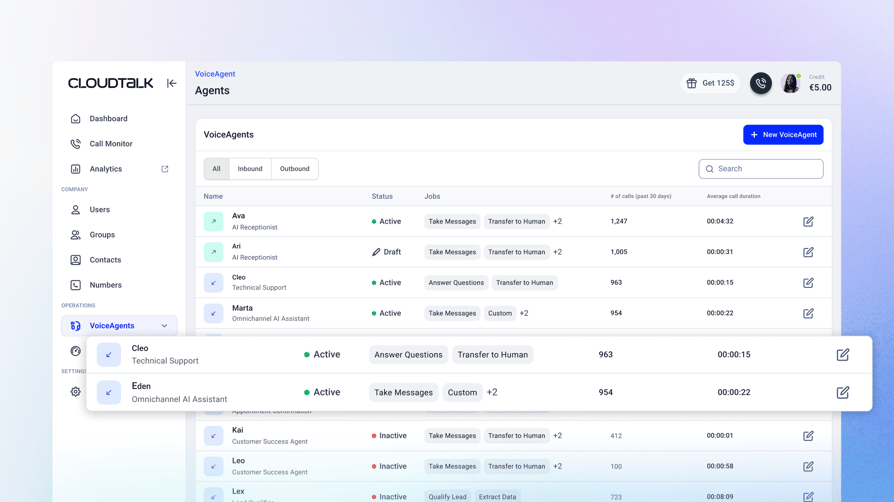This screenshot has height=502, width=894.
Task: Edit the Ava agent
Action: pyautogui.click(x=808, y=221)
